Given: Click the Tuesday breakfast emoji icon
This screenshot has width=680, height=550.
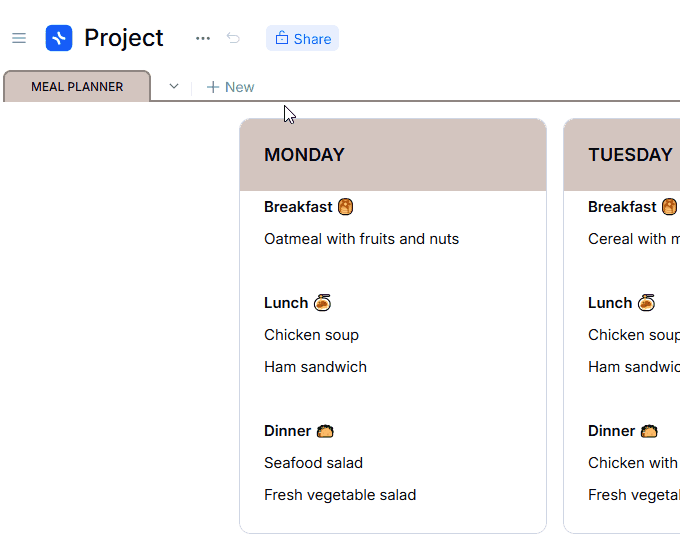Looking at the screenshot, I should tap(670, 207).
